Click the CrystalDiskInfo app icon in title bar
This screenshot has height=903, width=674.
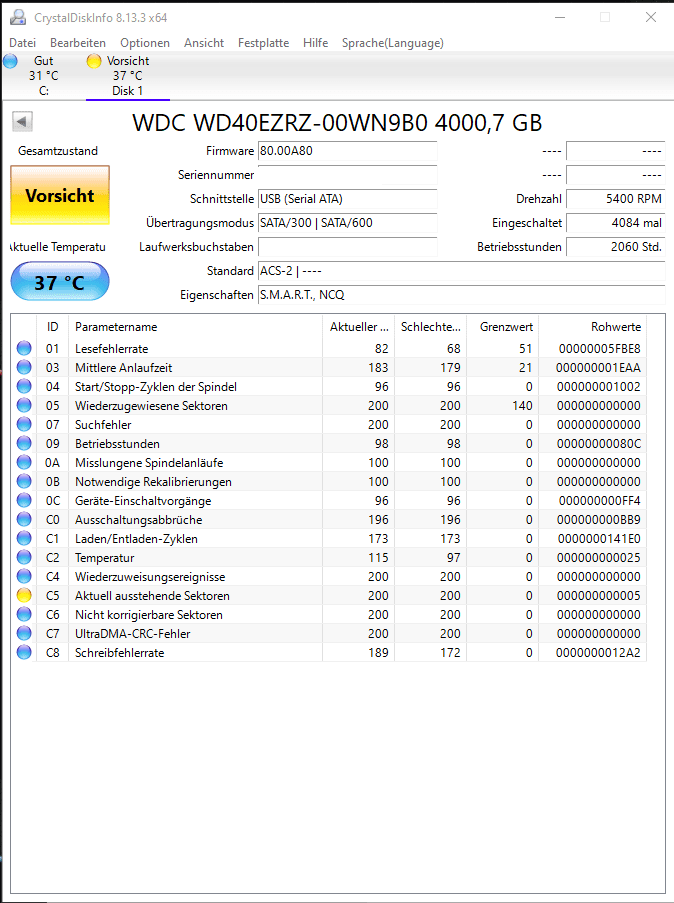tap(18, 17)
